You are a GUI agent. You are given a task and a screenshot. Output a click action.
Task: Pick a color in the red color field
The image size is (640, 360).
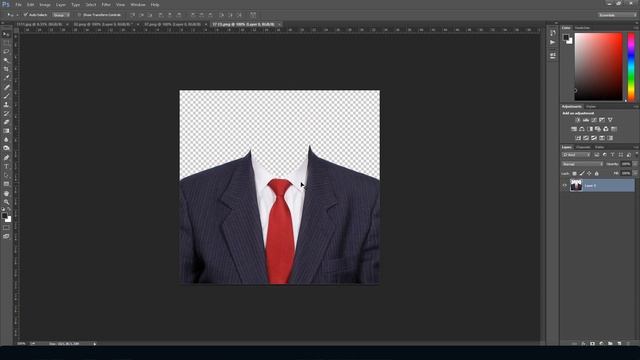coord(598,67)
